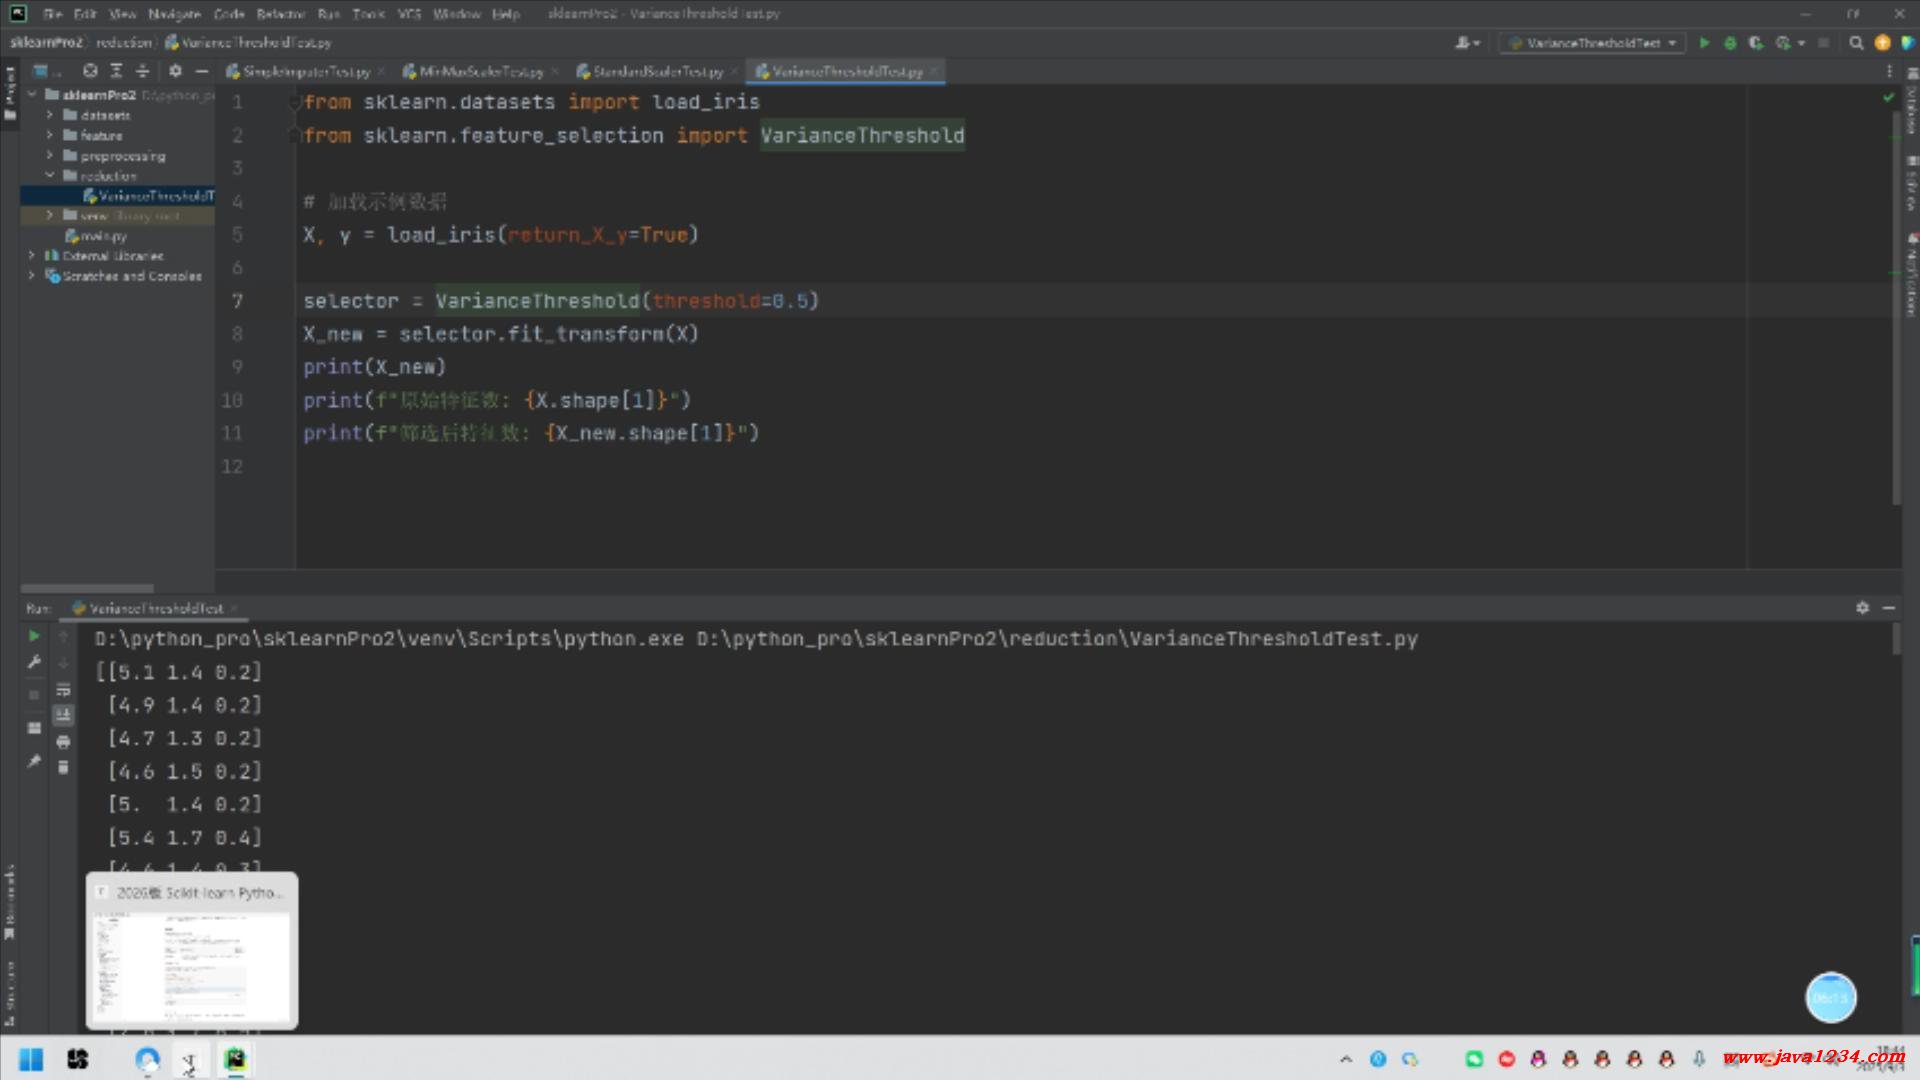The width and height of the screenshot is (1920, 1080).
Task: Open the Refactor menu
Action: [280, 14]
